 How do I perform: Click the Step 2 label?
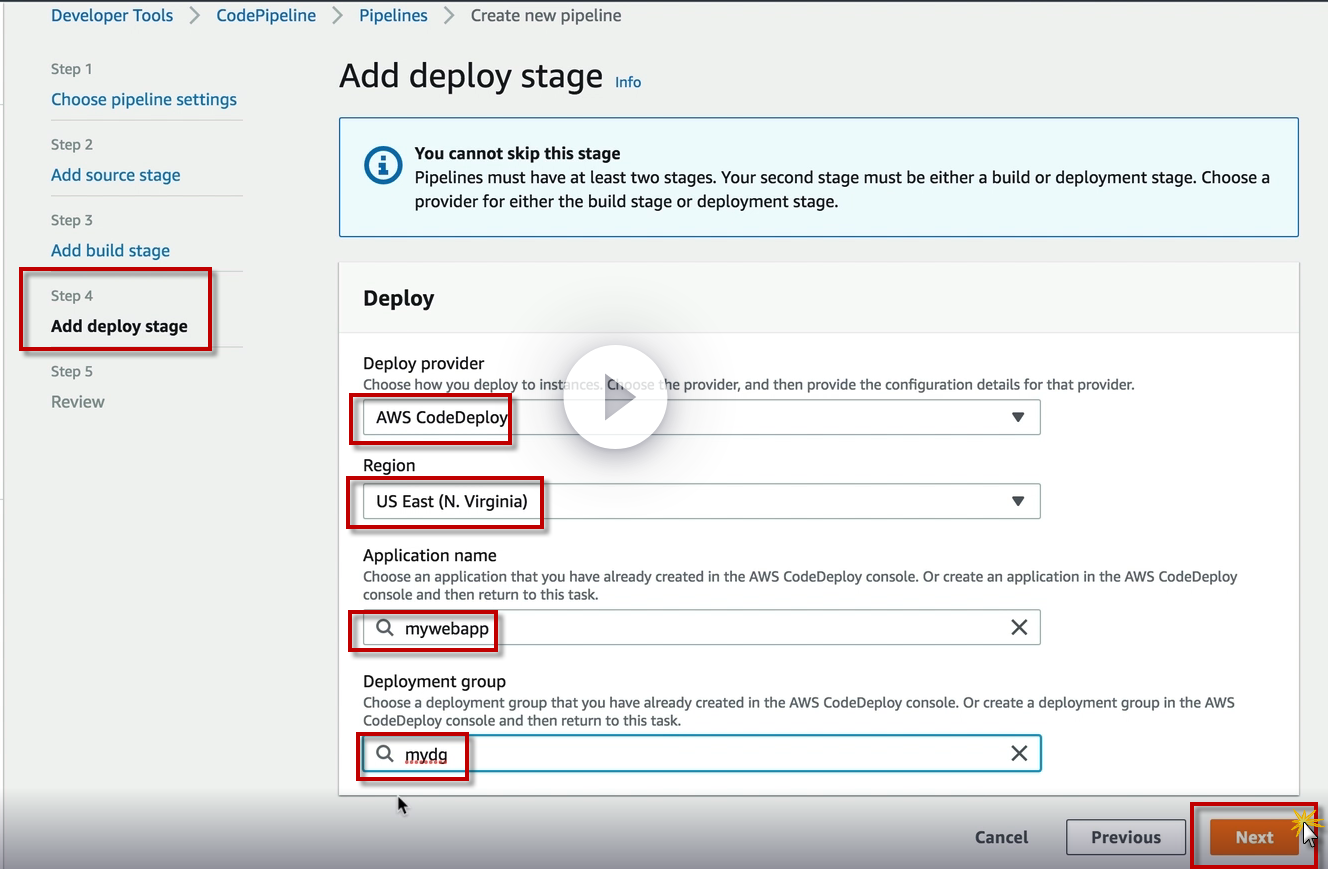[72, 145]
